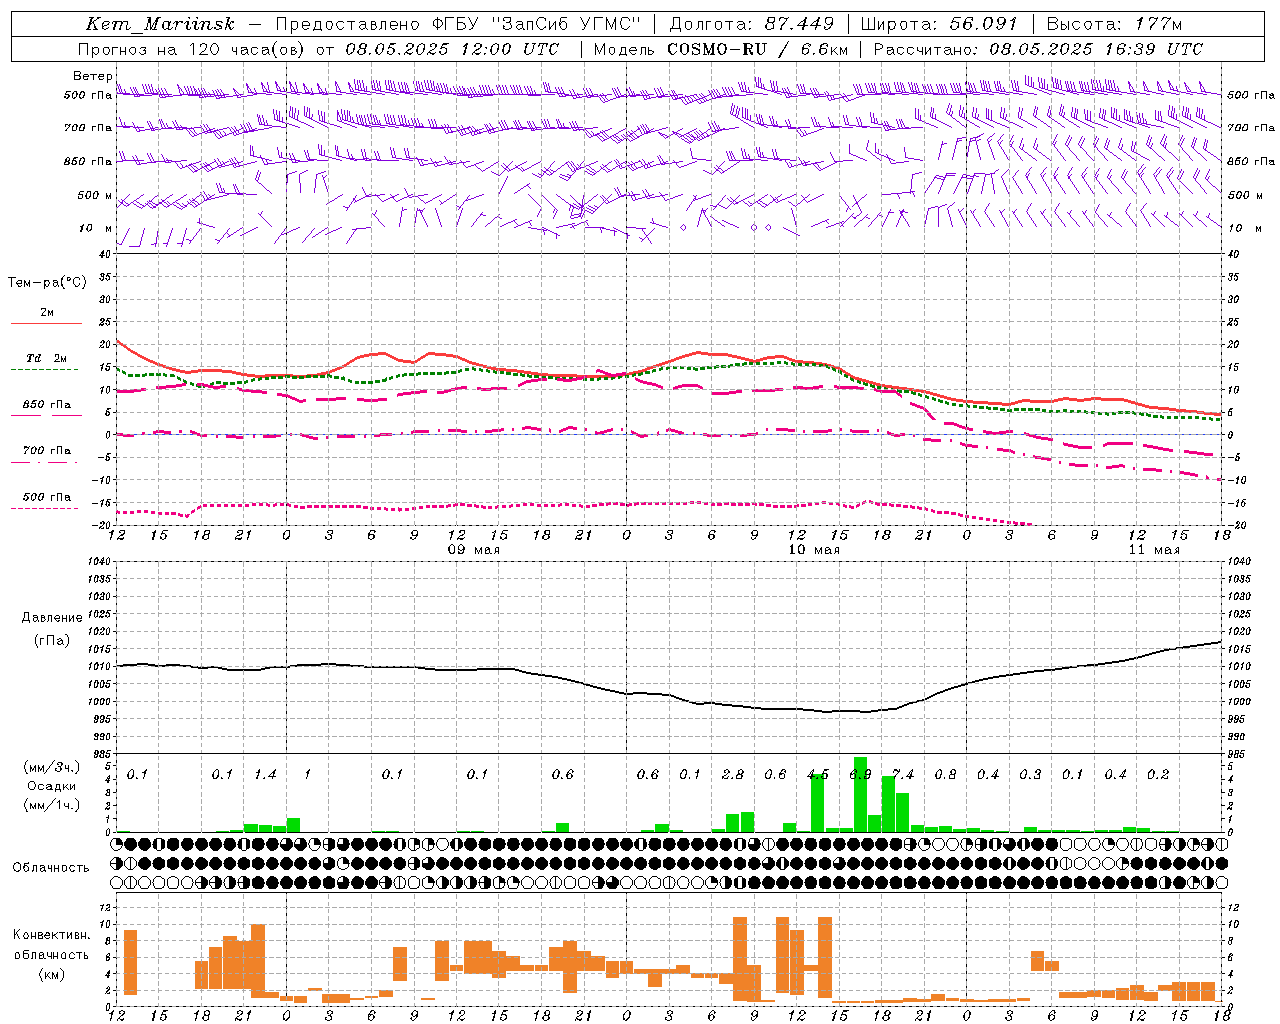Click the tallest green precipitation bar
Image resolution: width=1280 pixels, height=1024 pixels.
pyautogui.click(x=860, y=794)
